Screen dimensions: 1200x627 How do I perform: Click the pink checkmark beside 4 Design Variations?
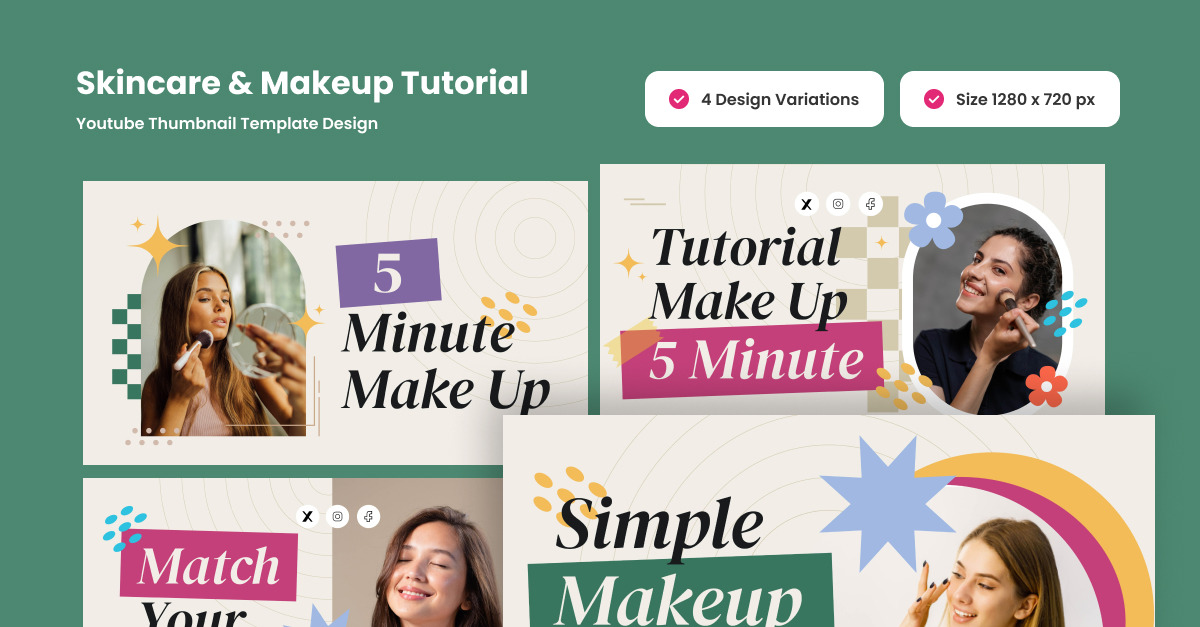(678, 99)
